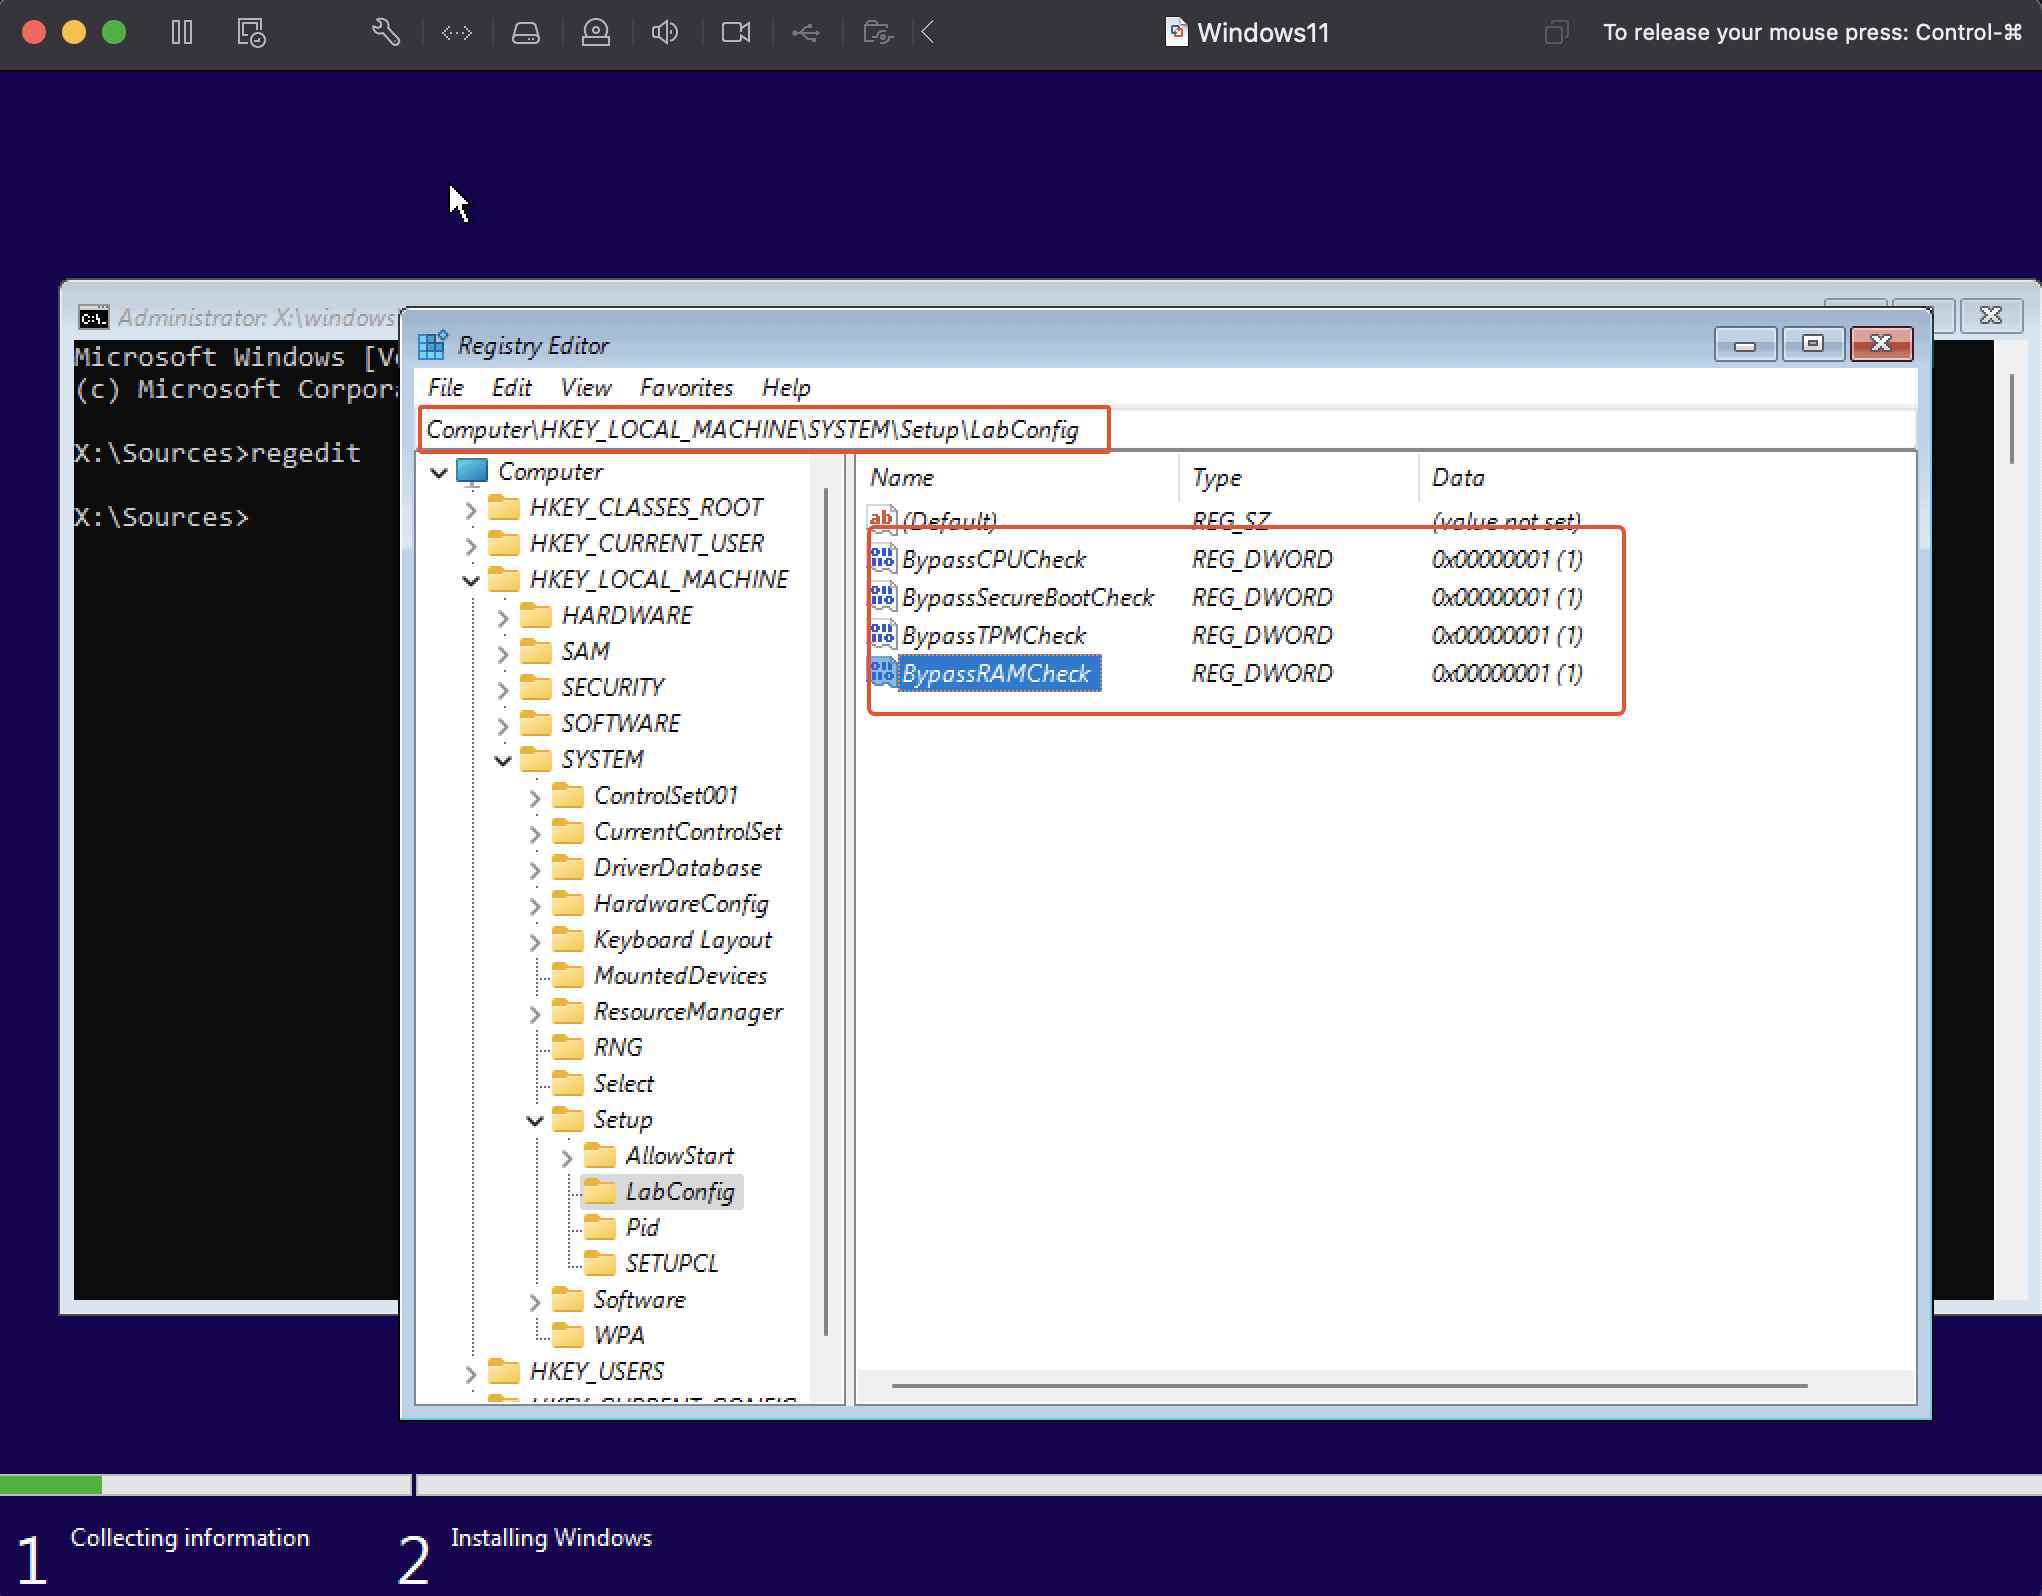Screen dimensions: 2042x1596
Task: Click the LabConfig folder in tree
Action: [676, 1192]
